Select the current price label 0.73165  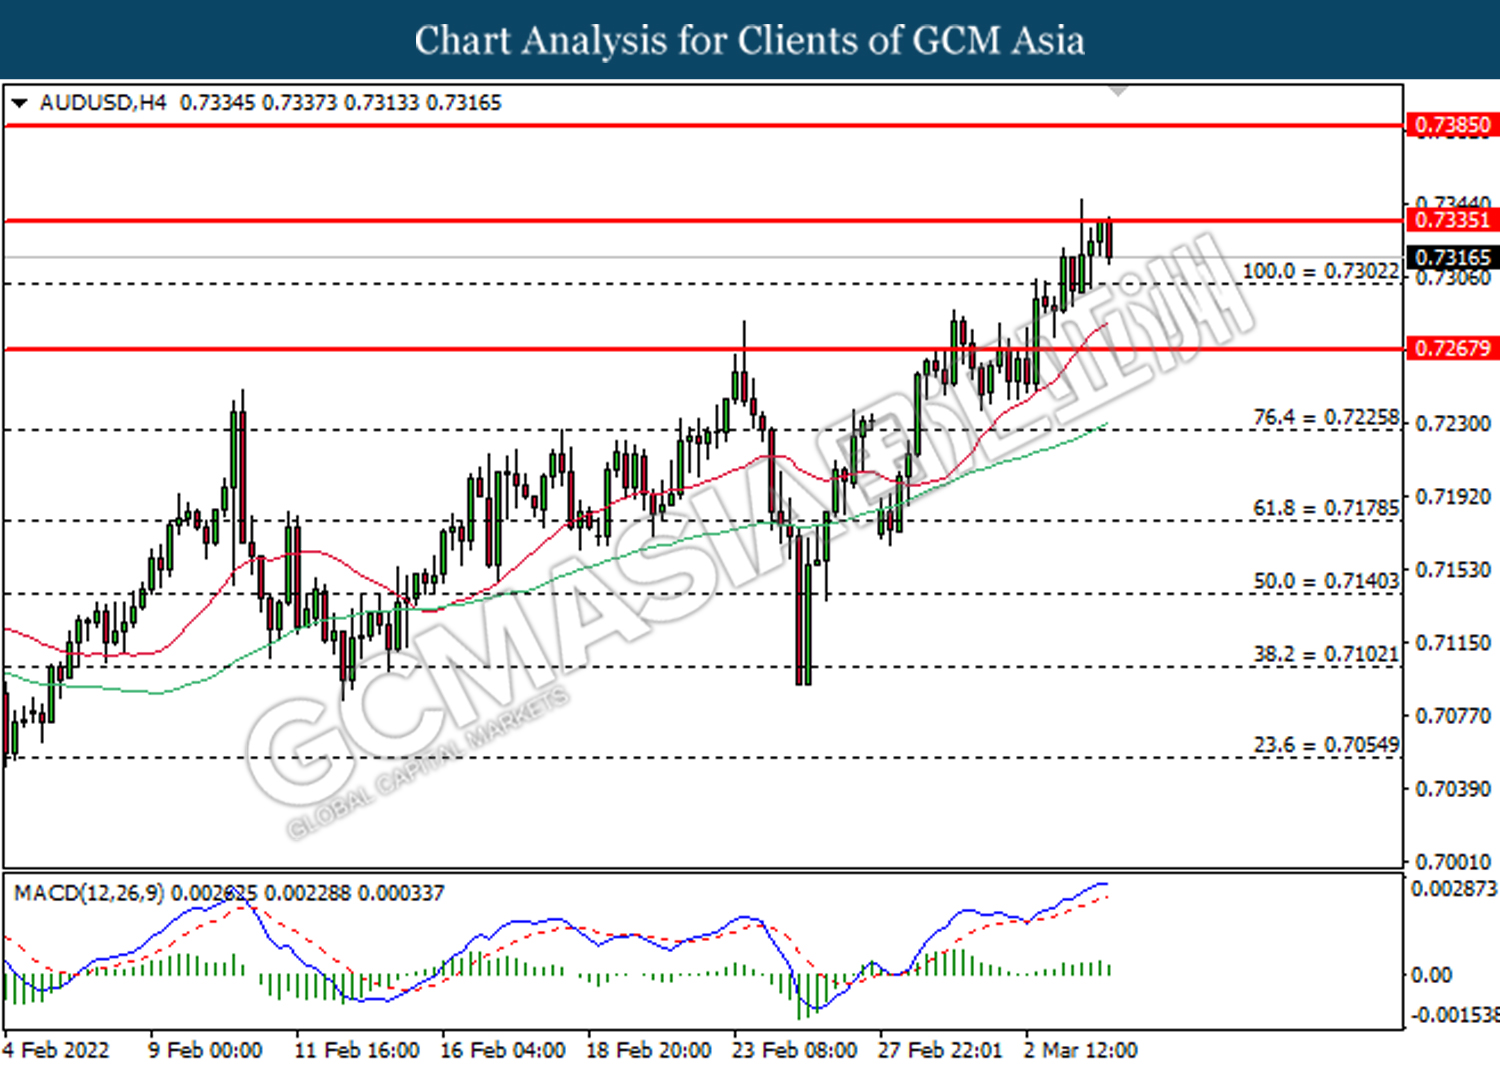coord(1453,258)
